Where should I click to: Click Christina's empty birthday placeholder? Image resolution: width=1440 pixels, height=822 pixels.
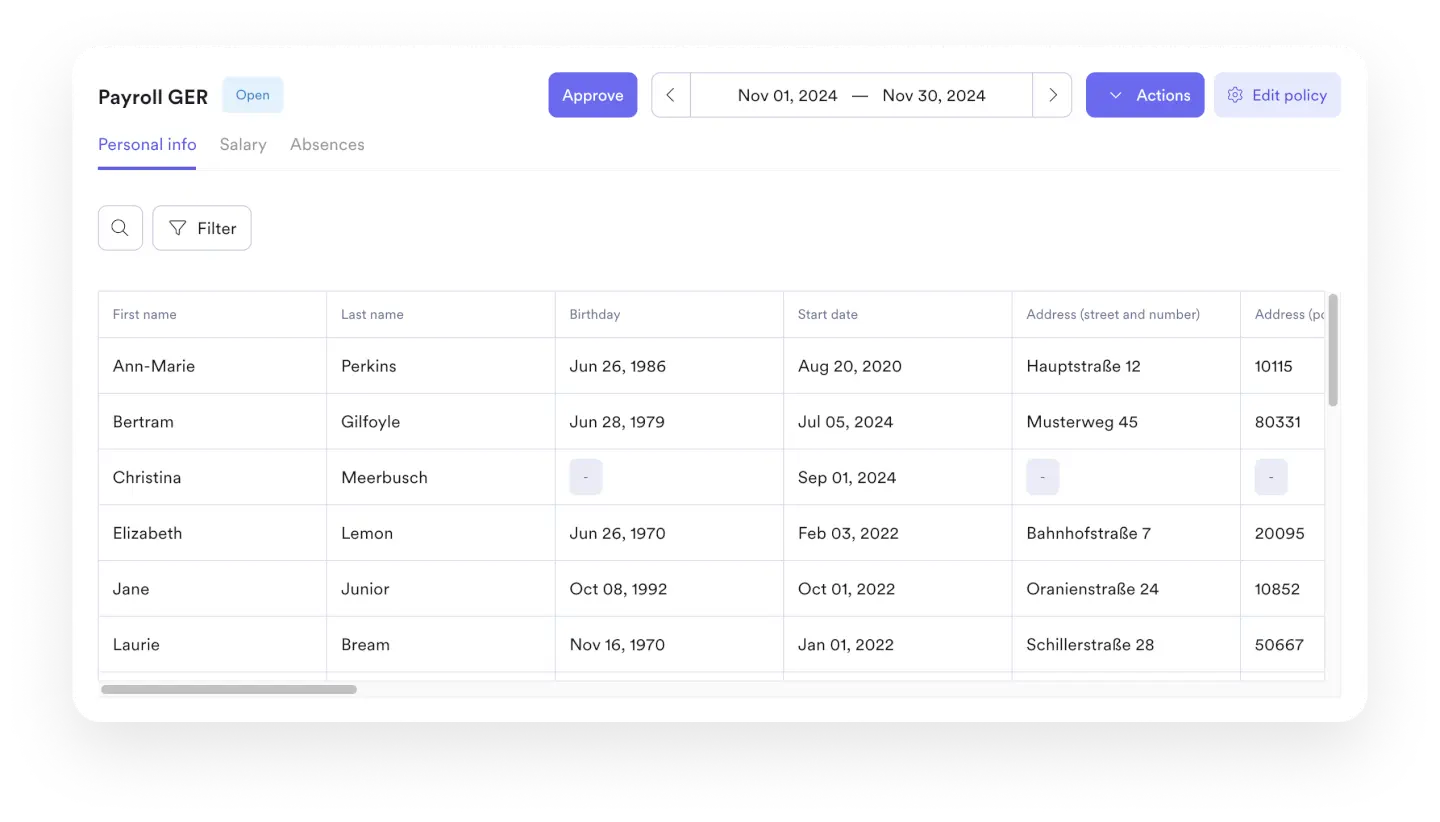click(586, 477)
